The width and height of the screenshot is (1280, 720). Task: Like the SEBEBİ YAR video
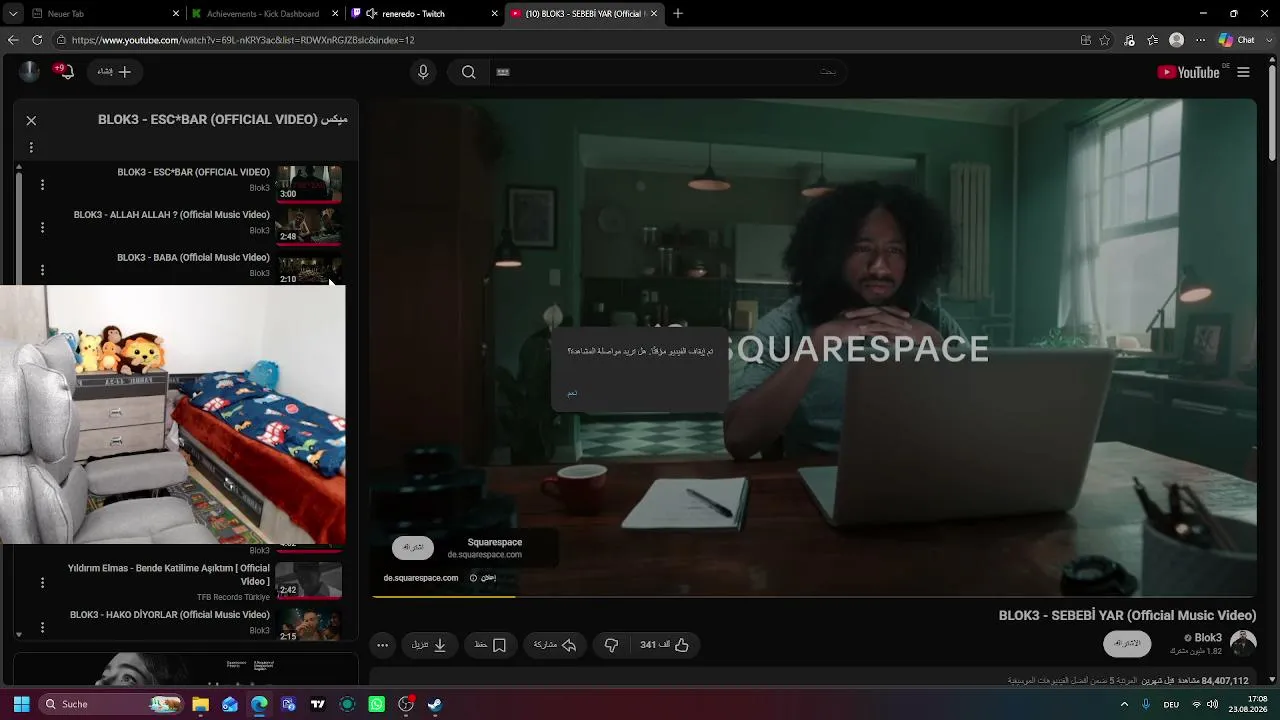665,645
